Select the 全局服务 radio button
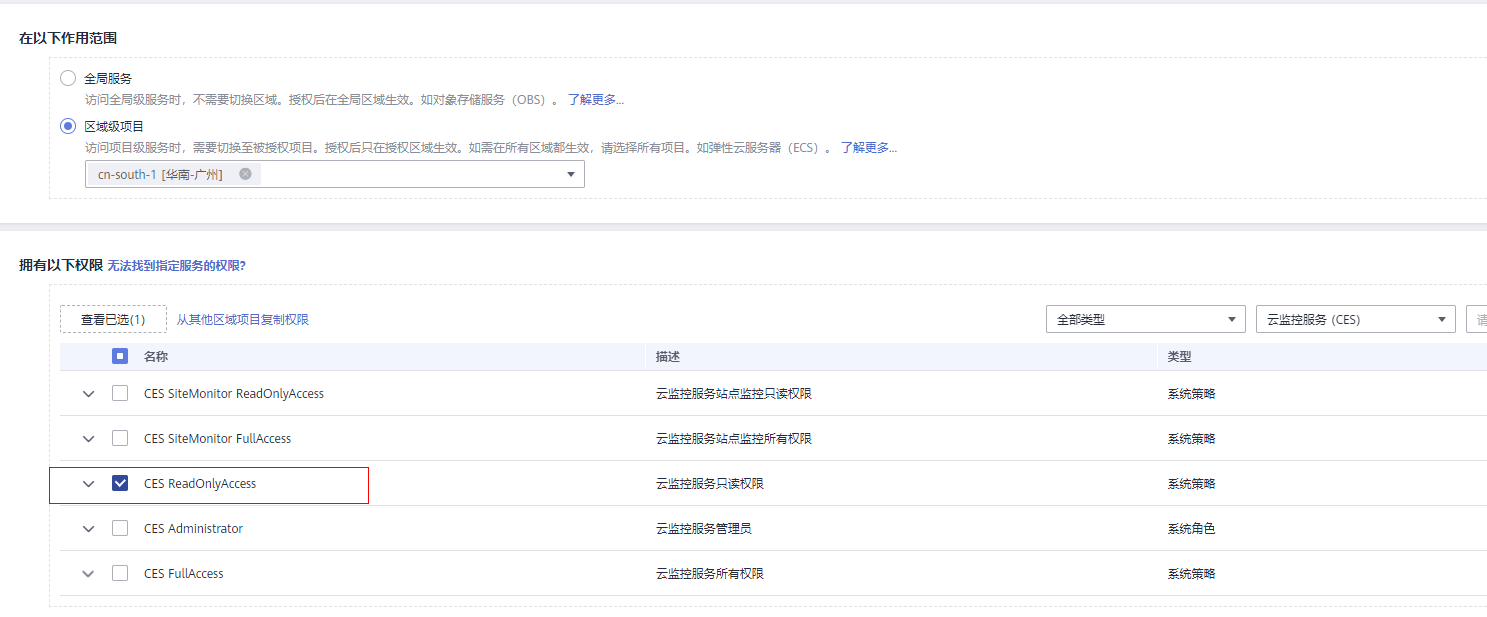This screenshot has width=1487, height=617. (68, 78)
